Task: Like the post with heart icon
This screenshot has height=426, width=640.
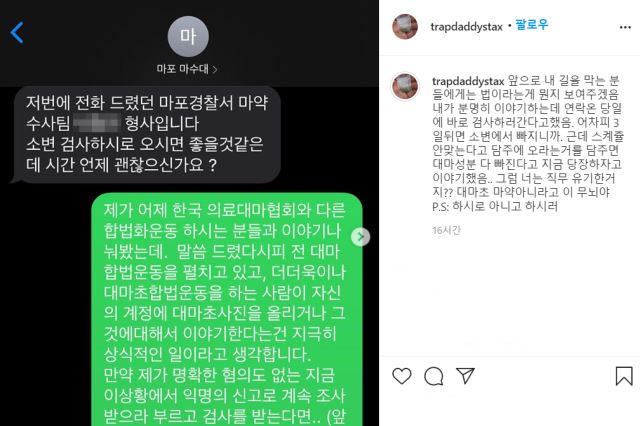Action: pos(402,376)
